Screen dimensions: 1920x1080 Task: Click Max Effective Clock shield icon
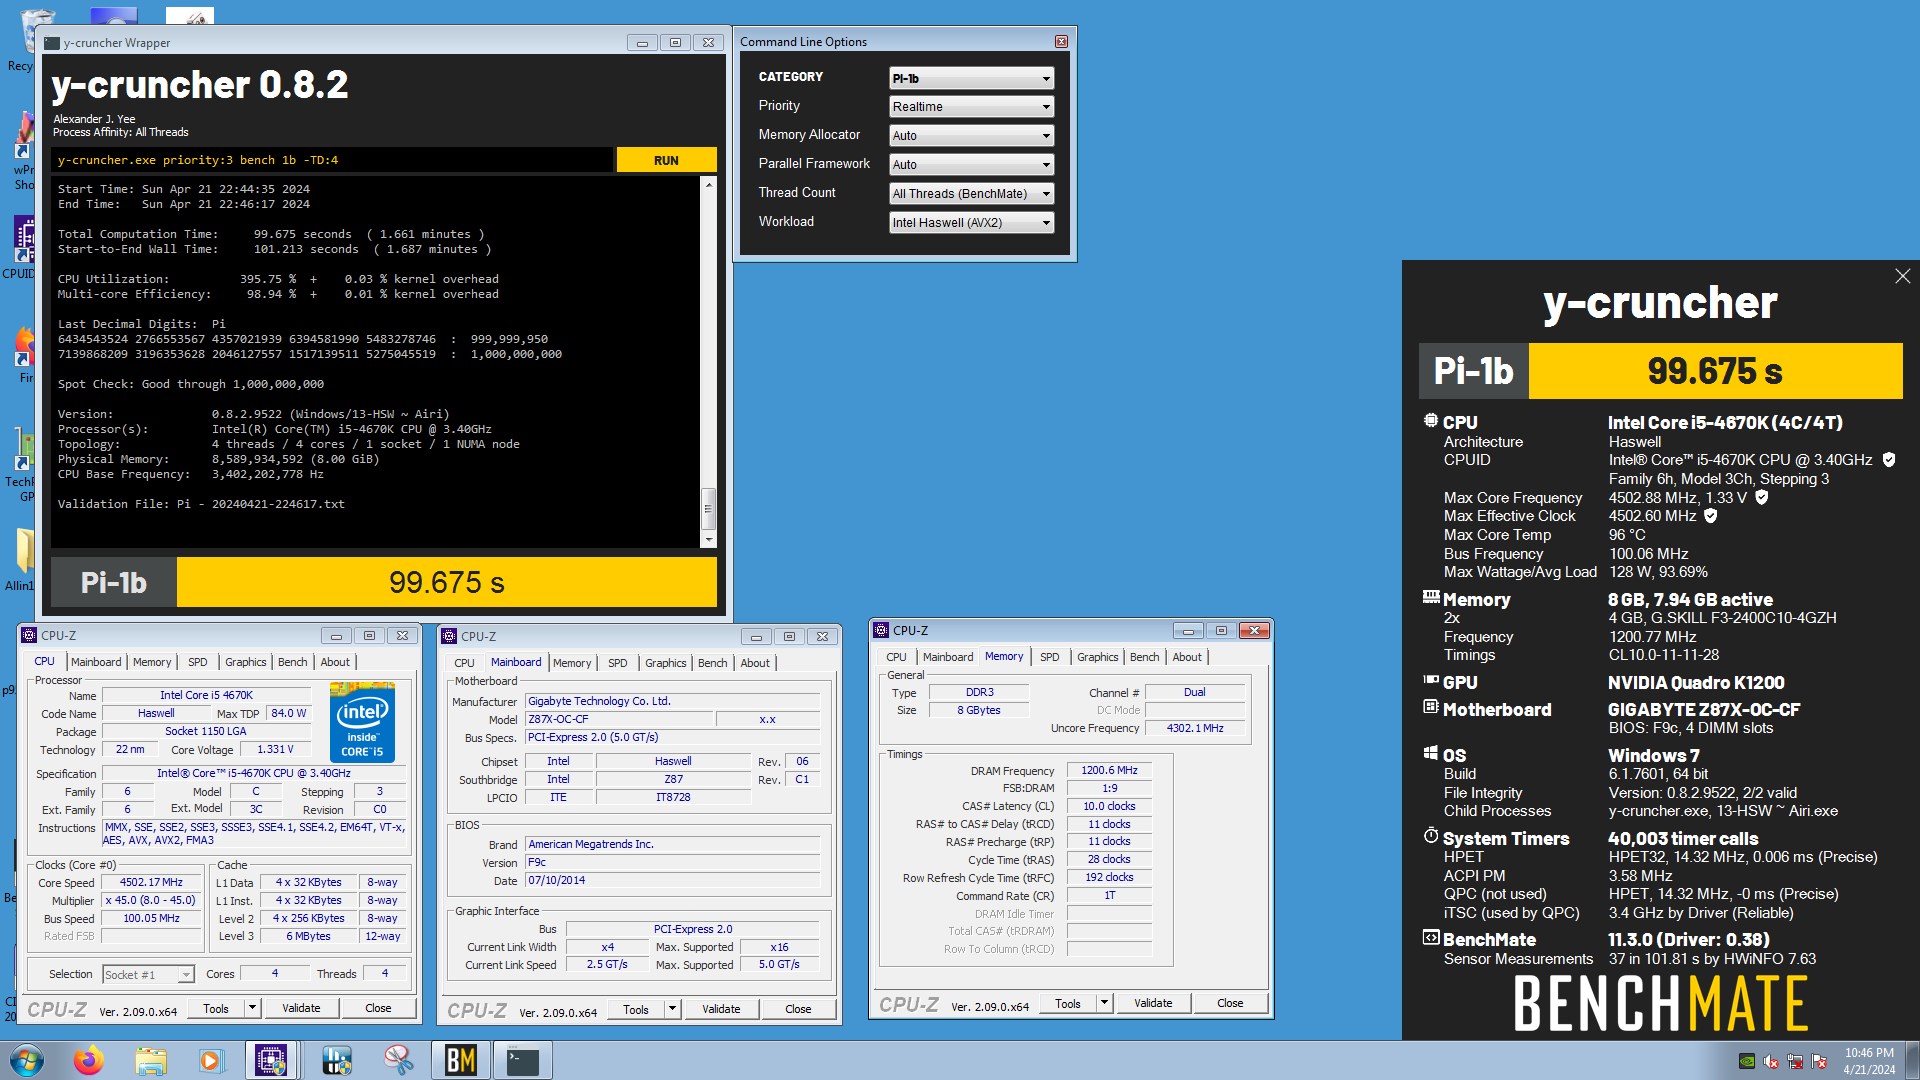pyautogui.click(x=1711, y=516)
